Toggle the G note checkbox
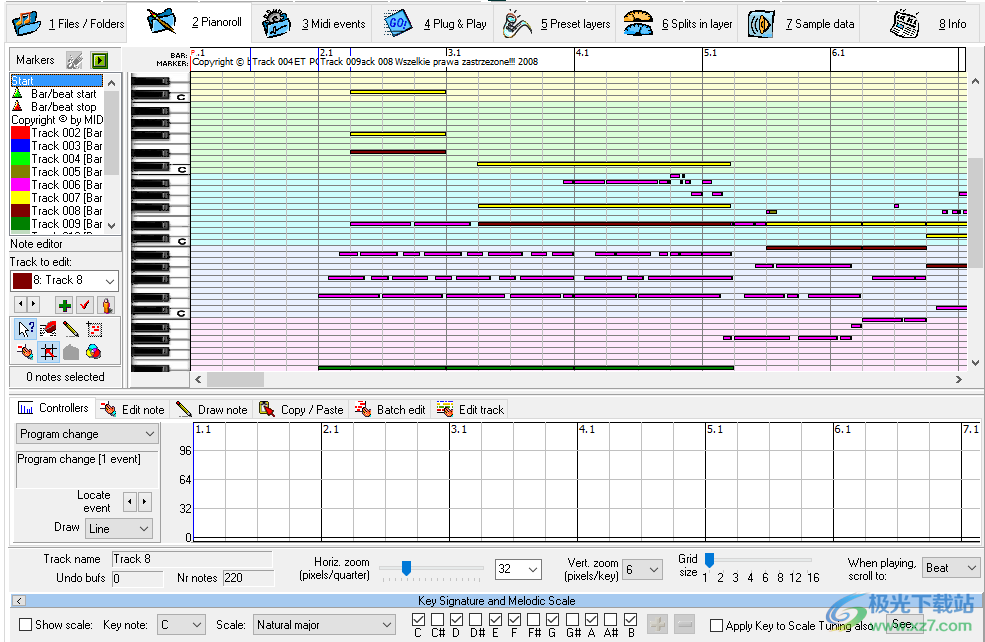 [x=553, y=620]
